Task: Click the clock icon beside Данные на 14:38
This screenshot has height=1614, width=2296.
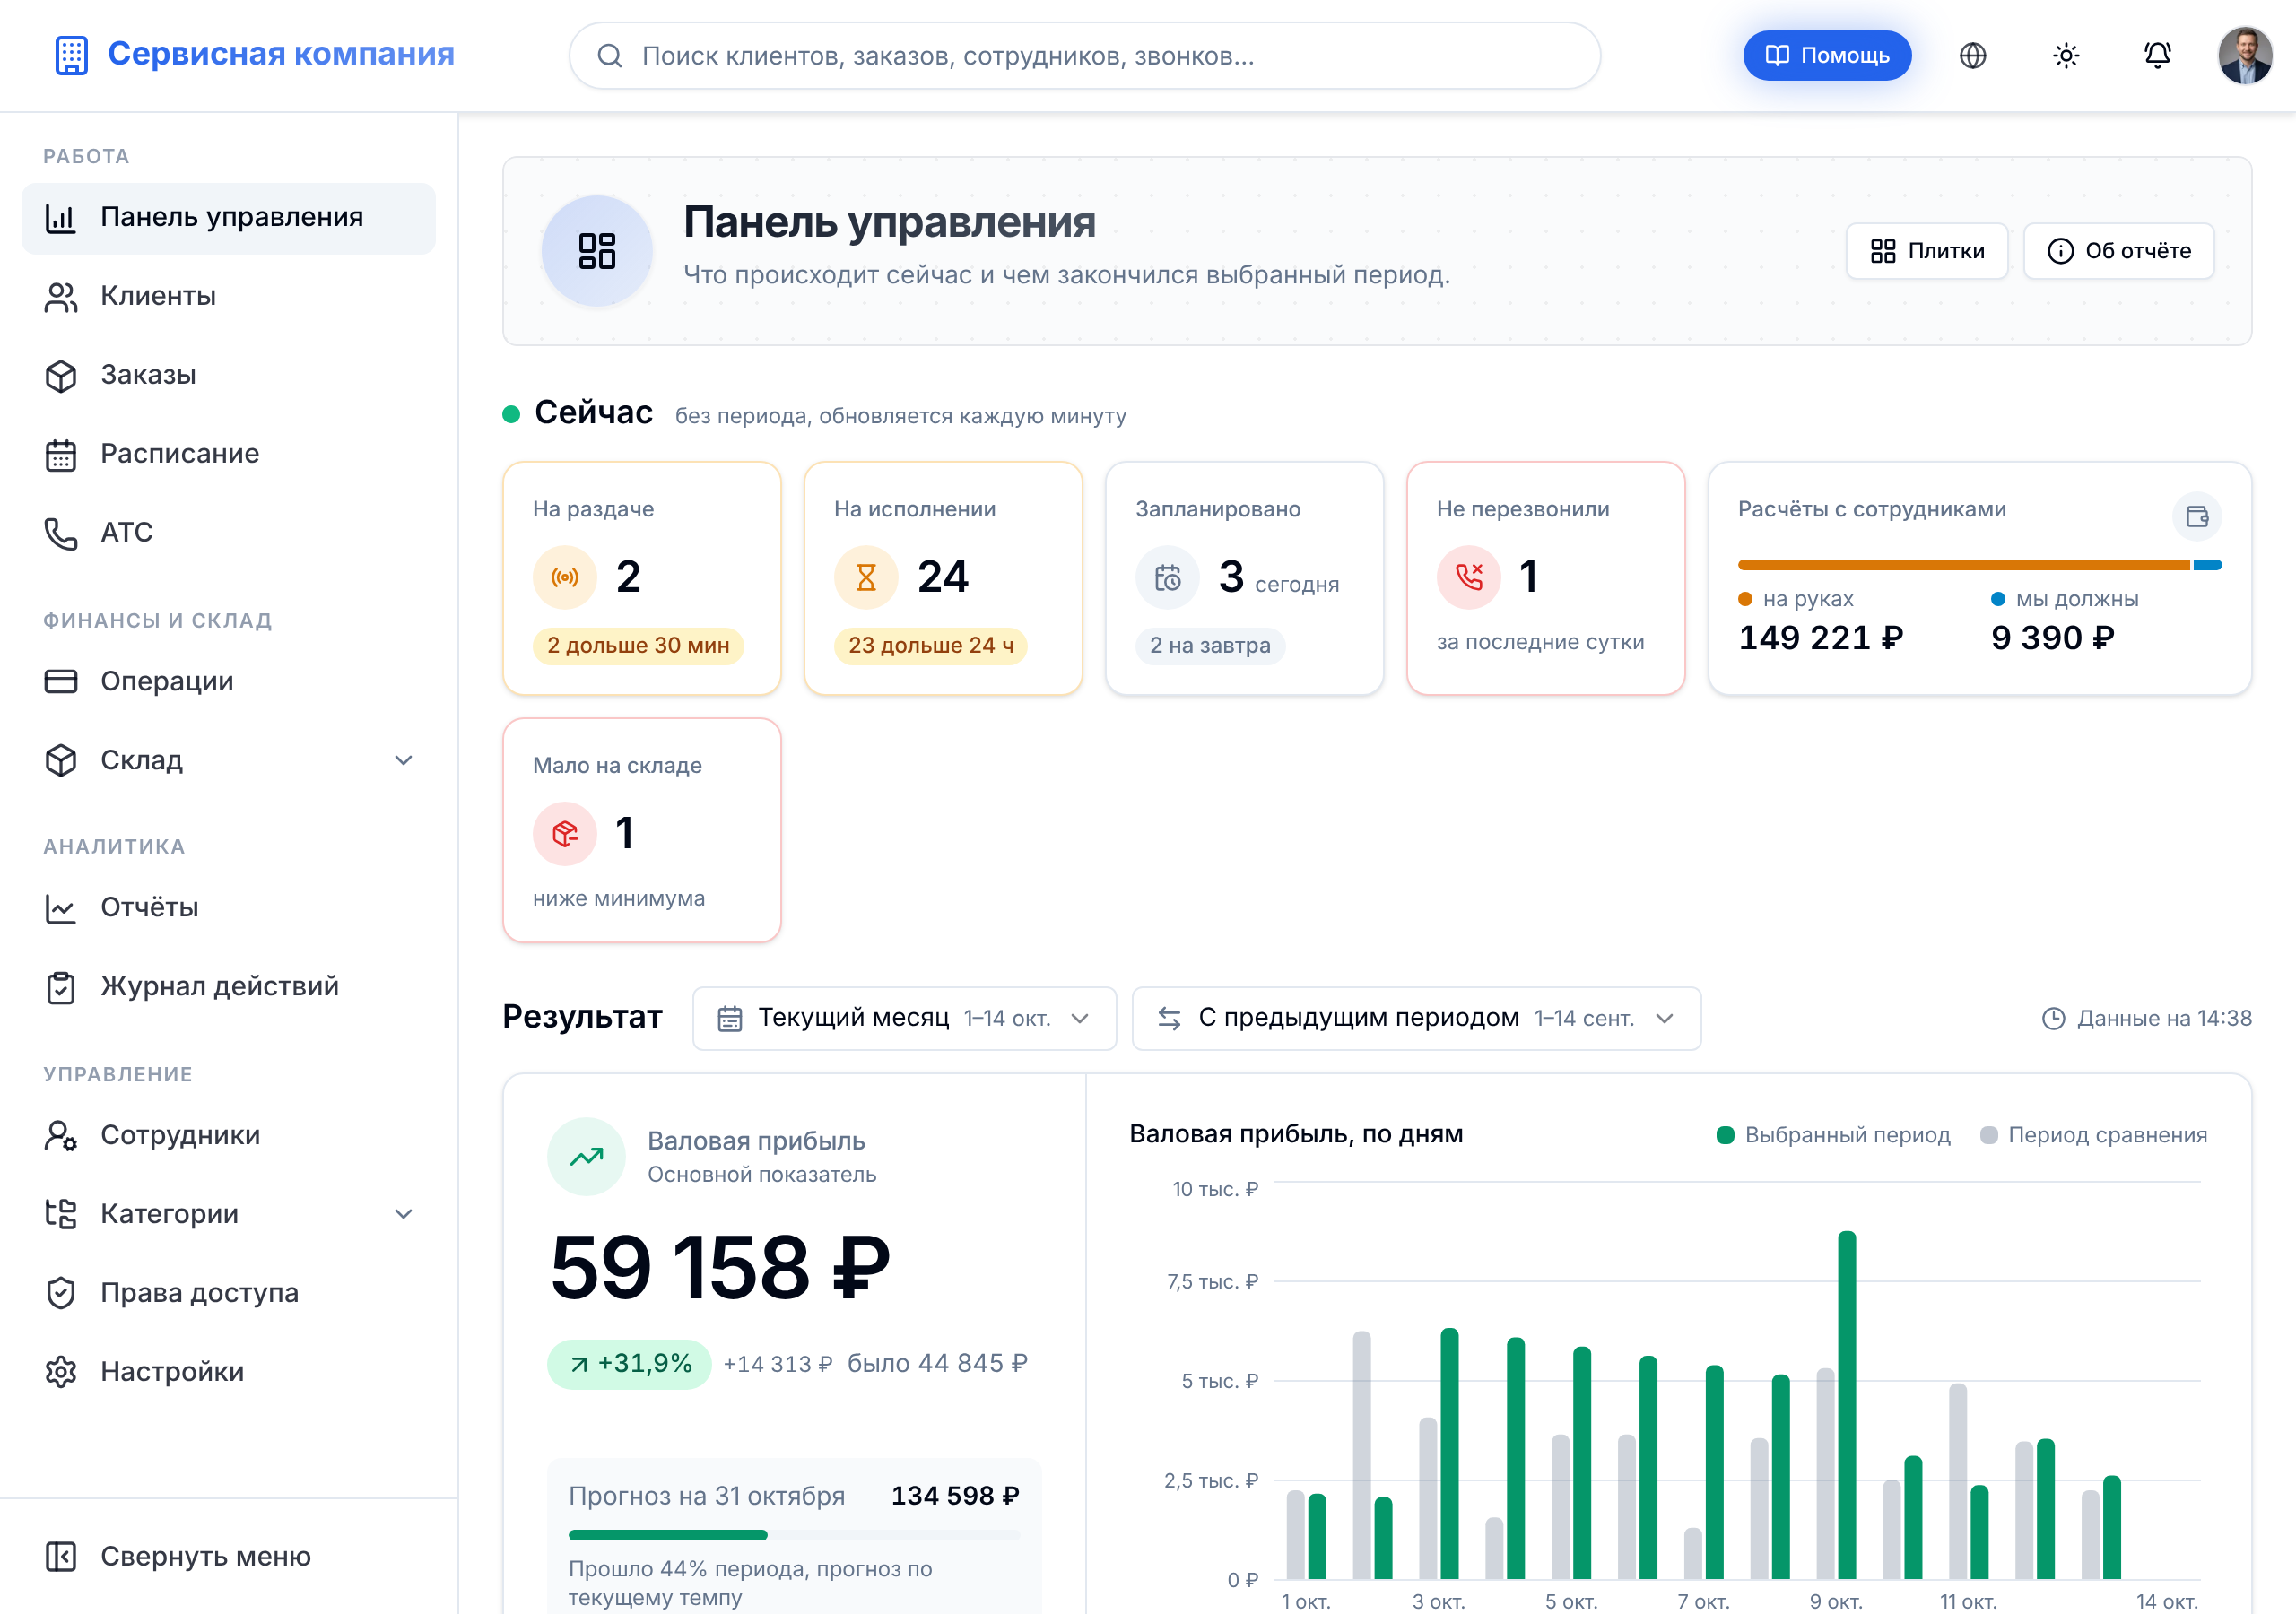Action: pyautogui.click(x=2052, y=1018)
